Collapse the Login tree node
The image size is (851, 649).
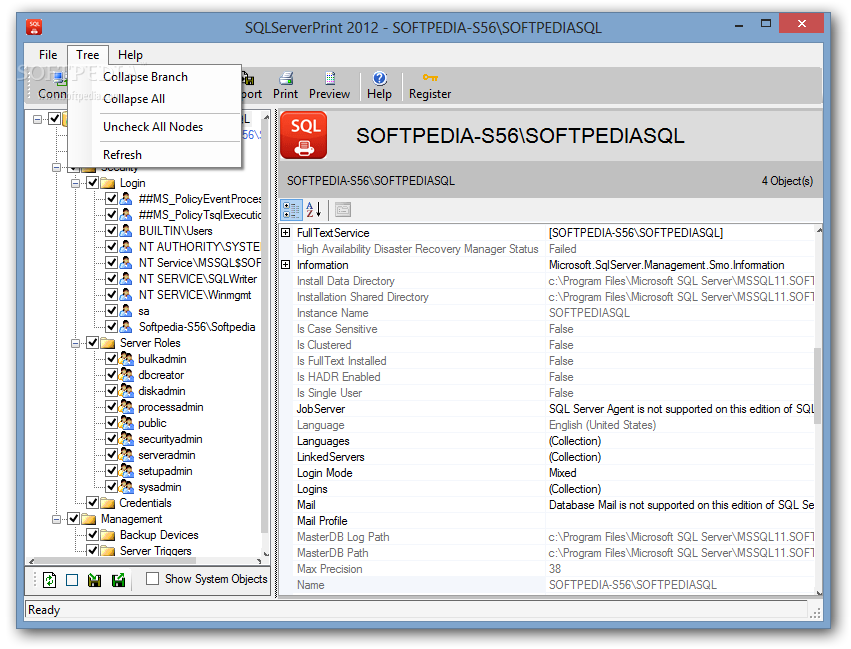[75, 183]
